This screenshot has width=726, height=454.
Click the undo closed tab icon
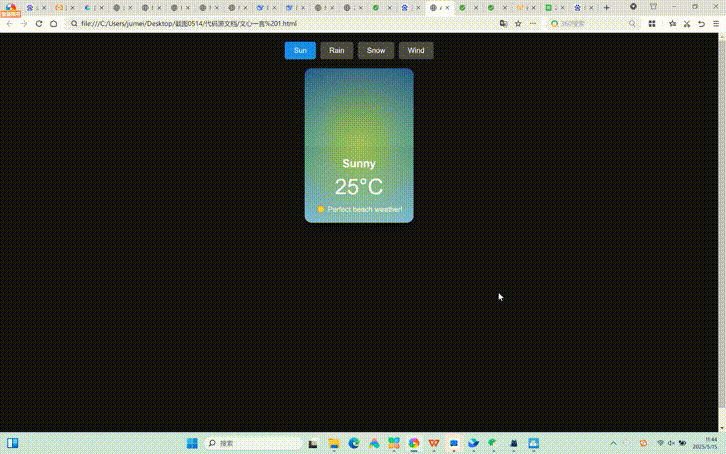point(701,24)
